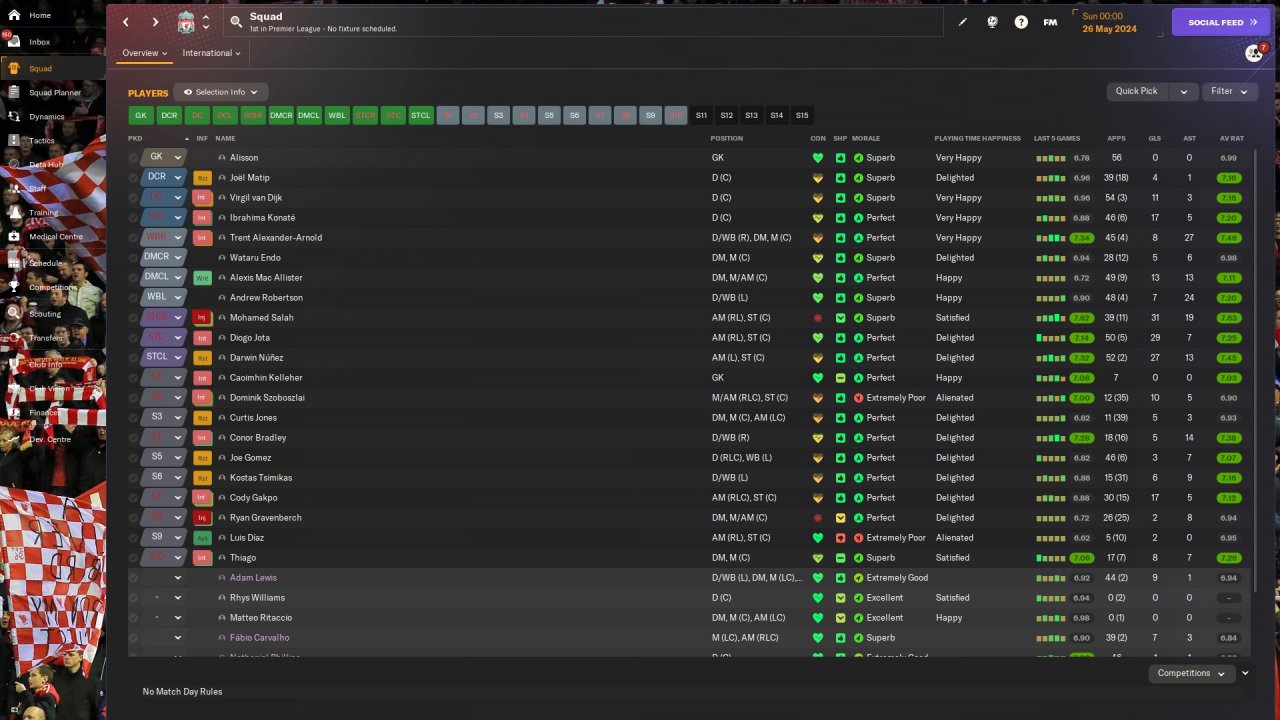Open Dominik Szoboszlai's player profile link

(267, 398)
